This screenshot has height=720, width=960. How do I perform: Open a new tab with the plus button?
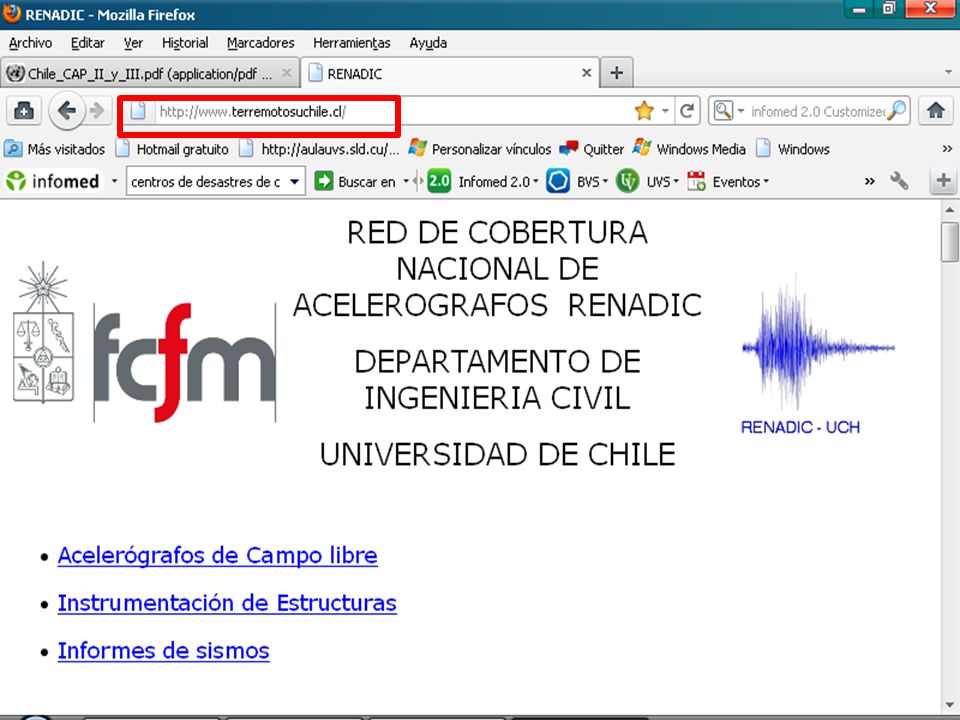tap(617, 73)
